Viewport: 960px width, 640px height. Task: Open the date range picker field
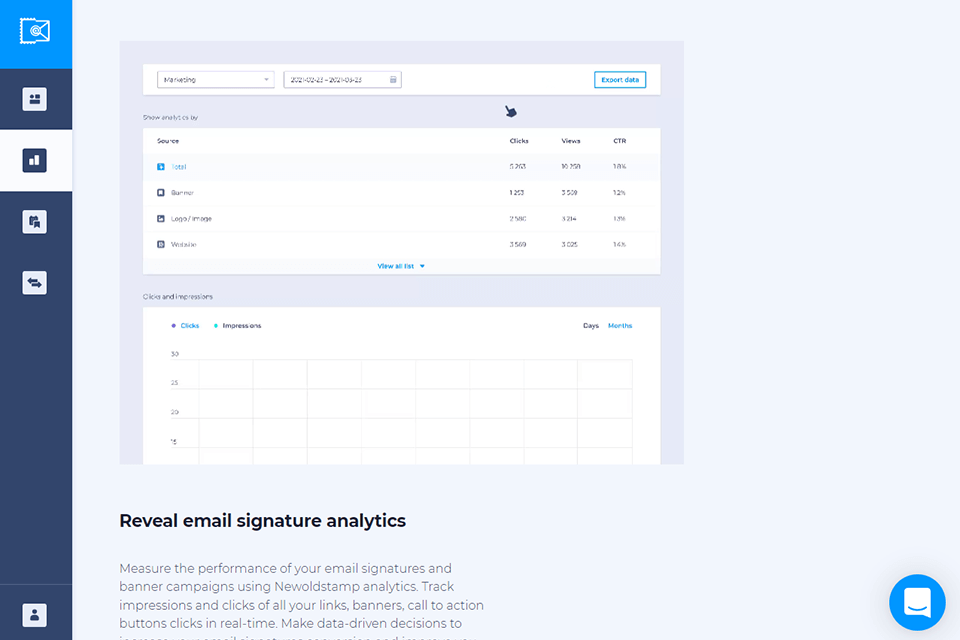point(336,80)
